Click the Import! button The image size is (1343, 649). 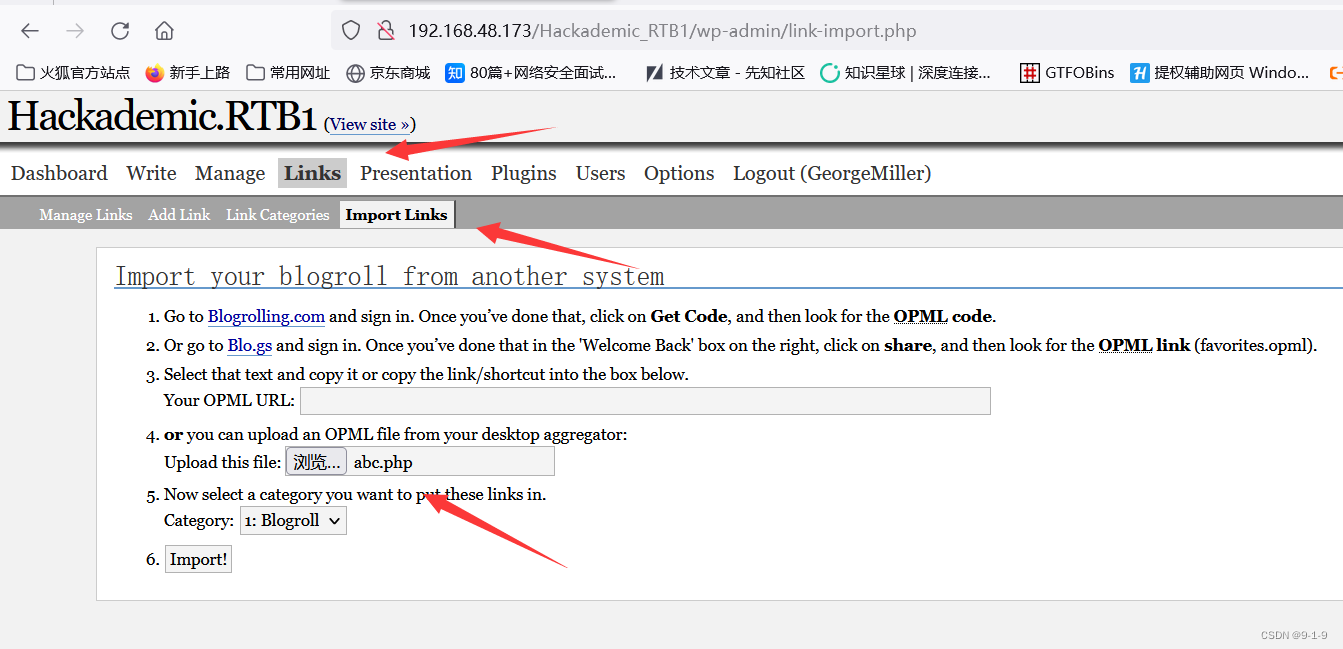(x=197, y=558)
